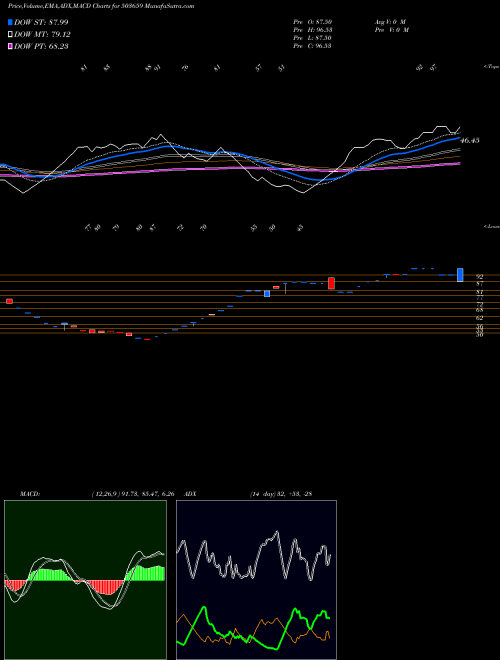Click inside the ADX indicator panel
Image resolution: width=500 pixels, height=660 pixels.
pyautogui.click(x=256, y=580)
